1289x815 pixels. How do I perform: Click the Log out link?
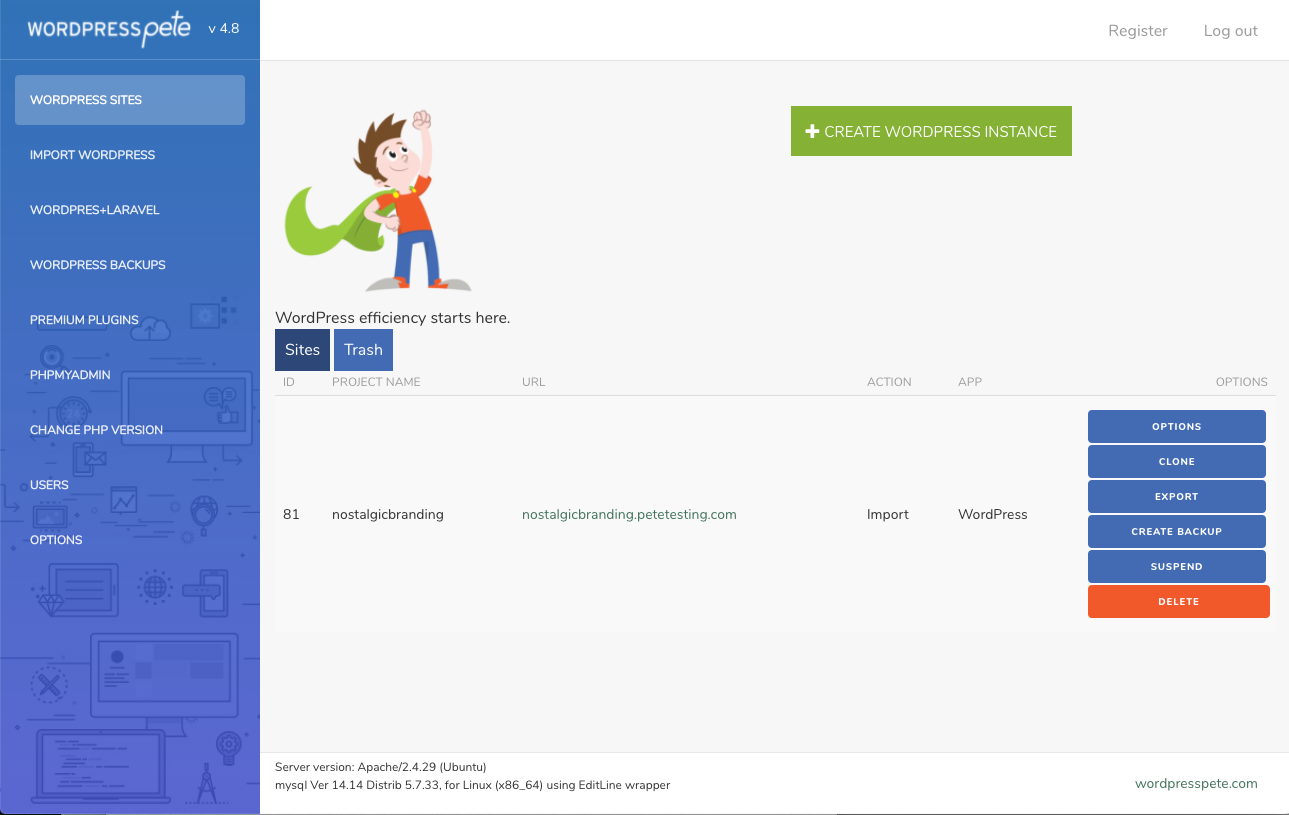(x=1231, y=31)
